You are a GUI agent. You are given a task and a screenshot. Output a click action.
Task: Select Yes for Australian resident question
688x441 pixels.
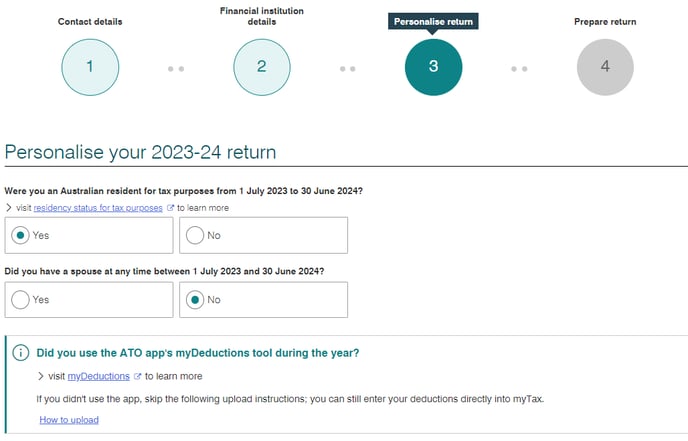coord(89,235)
